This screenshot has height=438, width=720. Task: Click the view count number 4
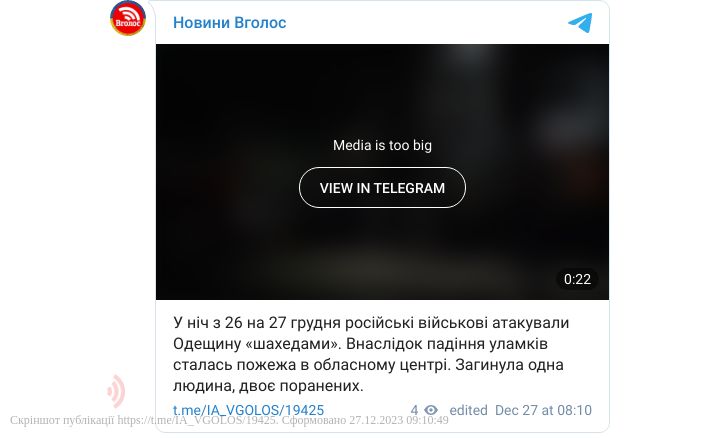tap(414, 410)
